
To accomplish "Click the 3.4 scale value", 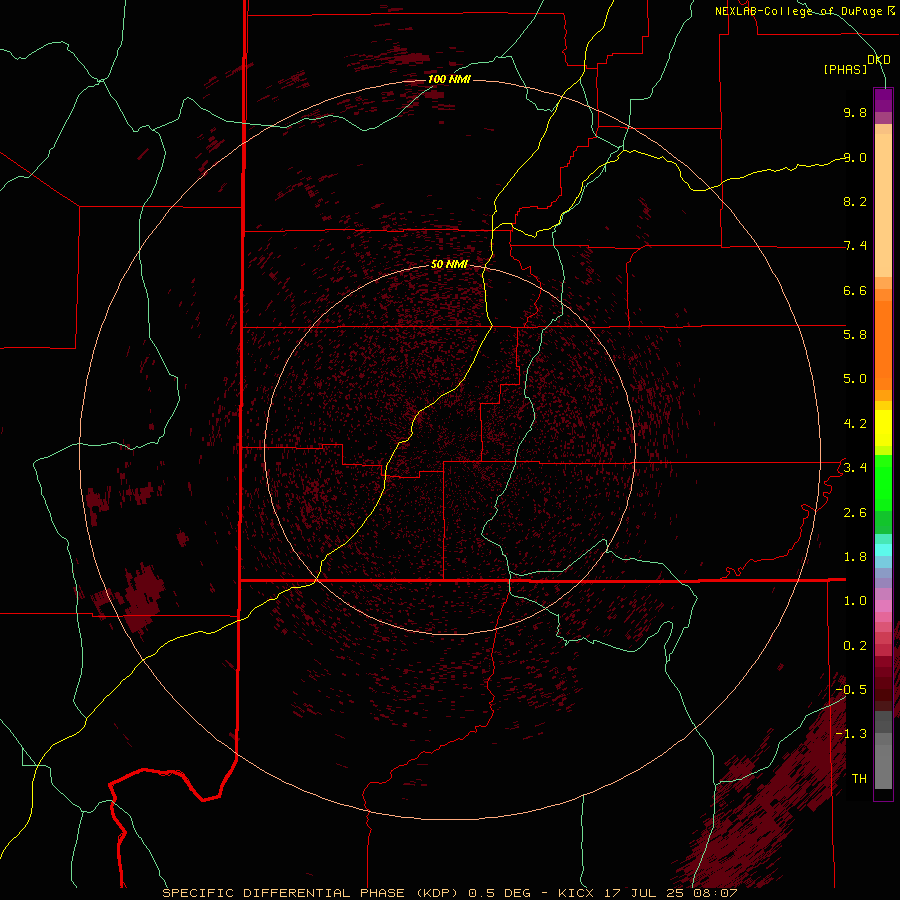I will [855, 468].
